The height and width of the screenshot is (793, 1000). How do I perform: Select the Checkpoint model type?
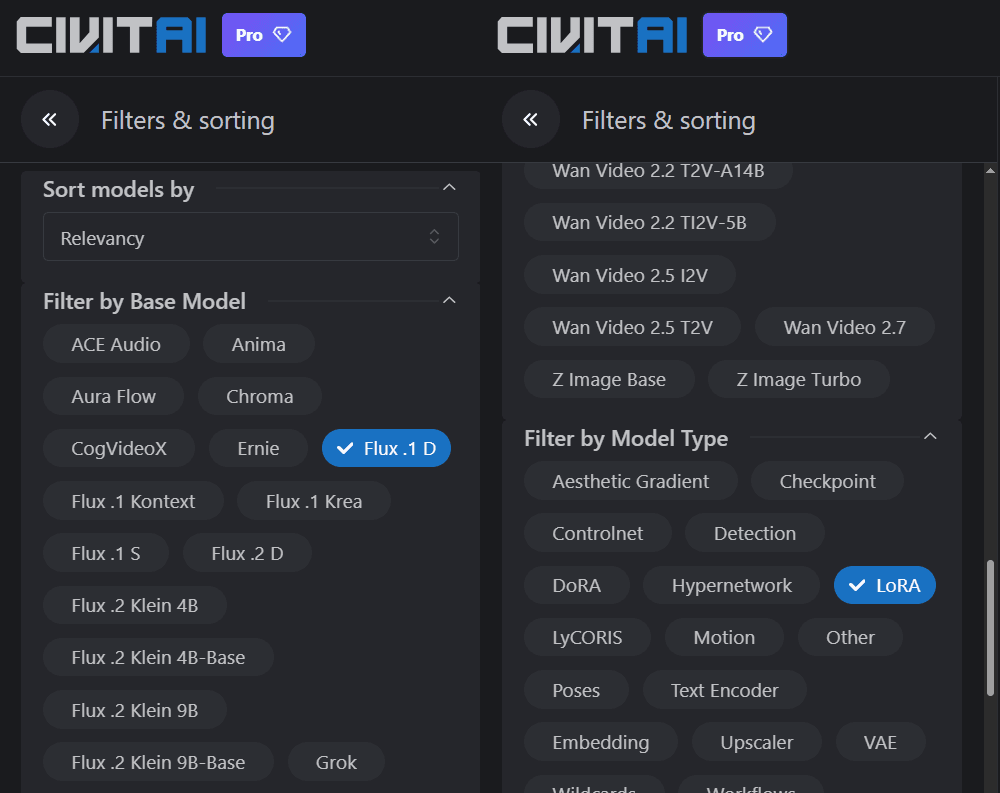(x=827, y=481)
